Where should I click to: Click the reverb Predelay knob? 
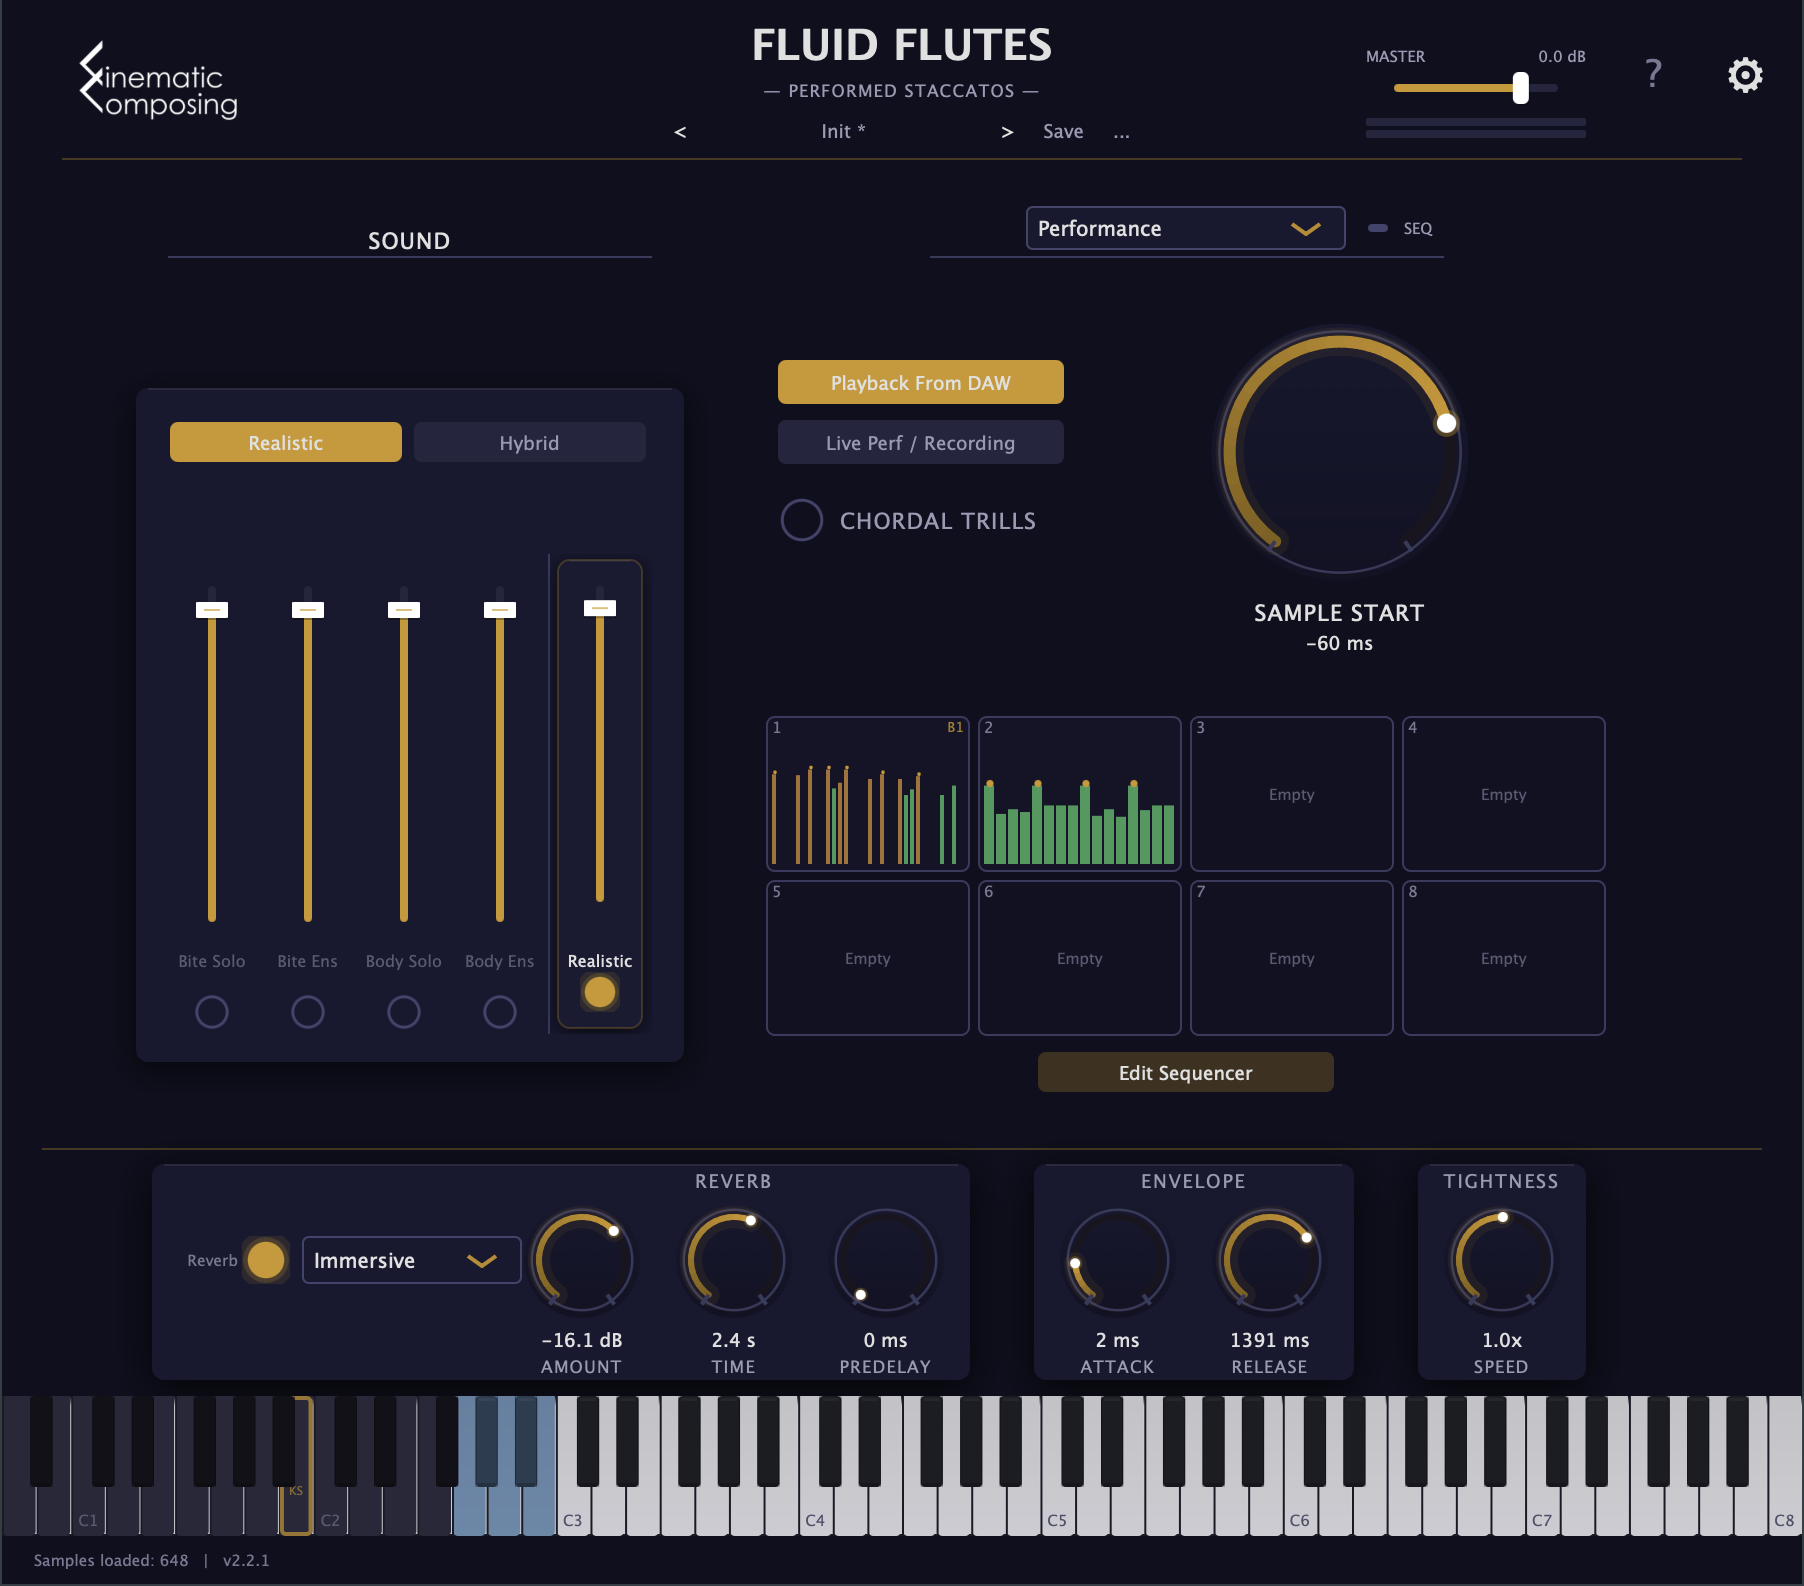[886, 1260]
